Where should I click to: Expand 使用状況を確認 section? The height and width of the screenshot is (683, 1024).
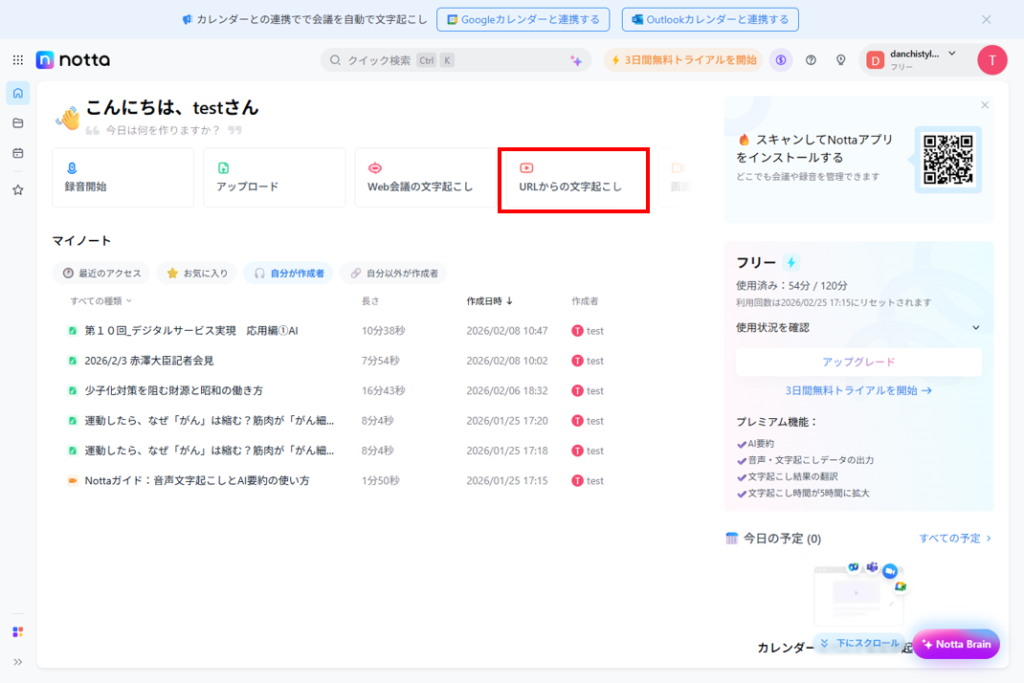pos(858,327)
